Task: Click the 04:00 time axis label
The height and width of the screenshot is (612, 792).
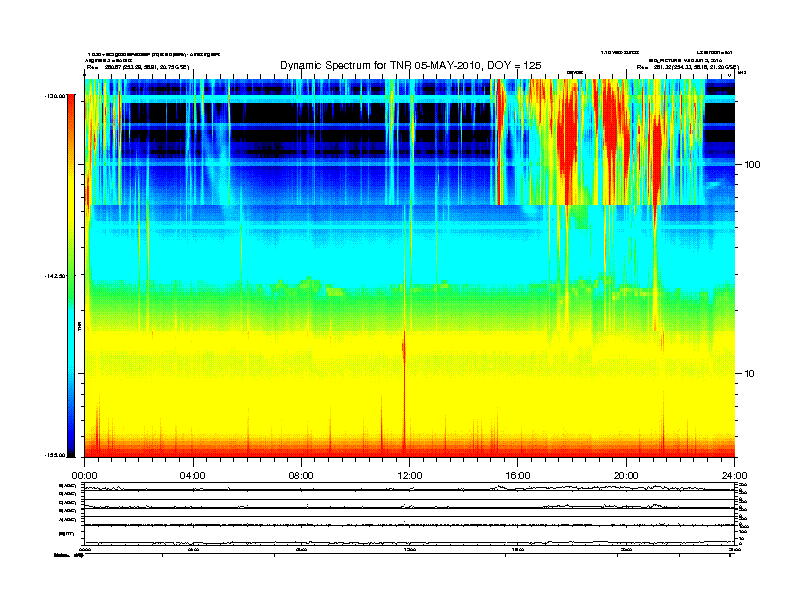Action: click(x=193, y=476)
